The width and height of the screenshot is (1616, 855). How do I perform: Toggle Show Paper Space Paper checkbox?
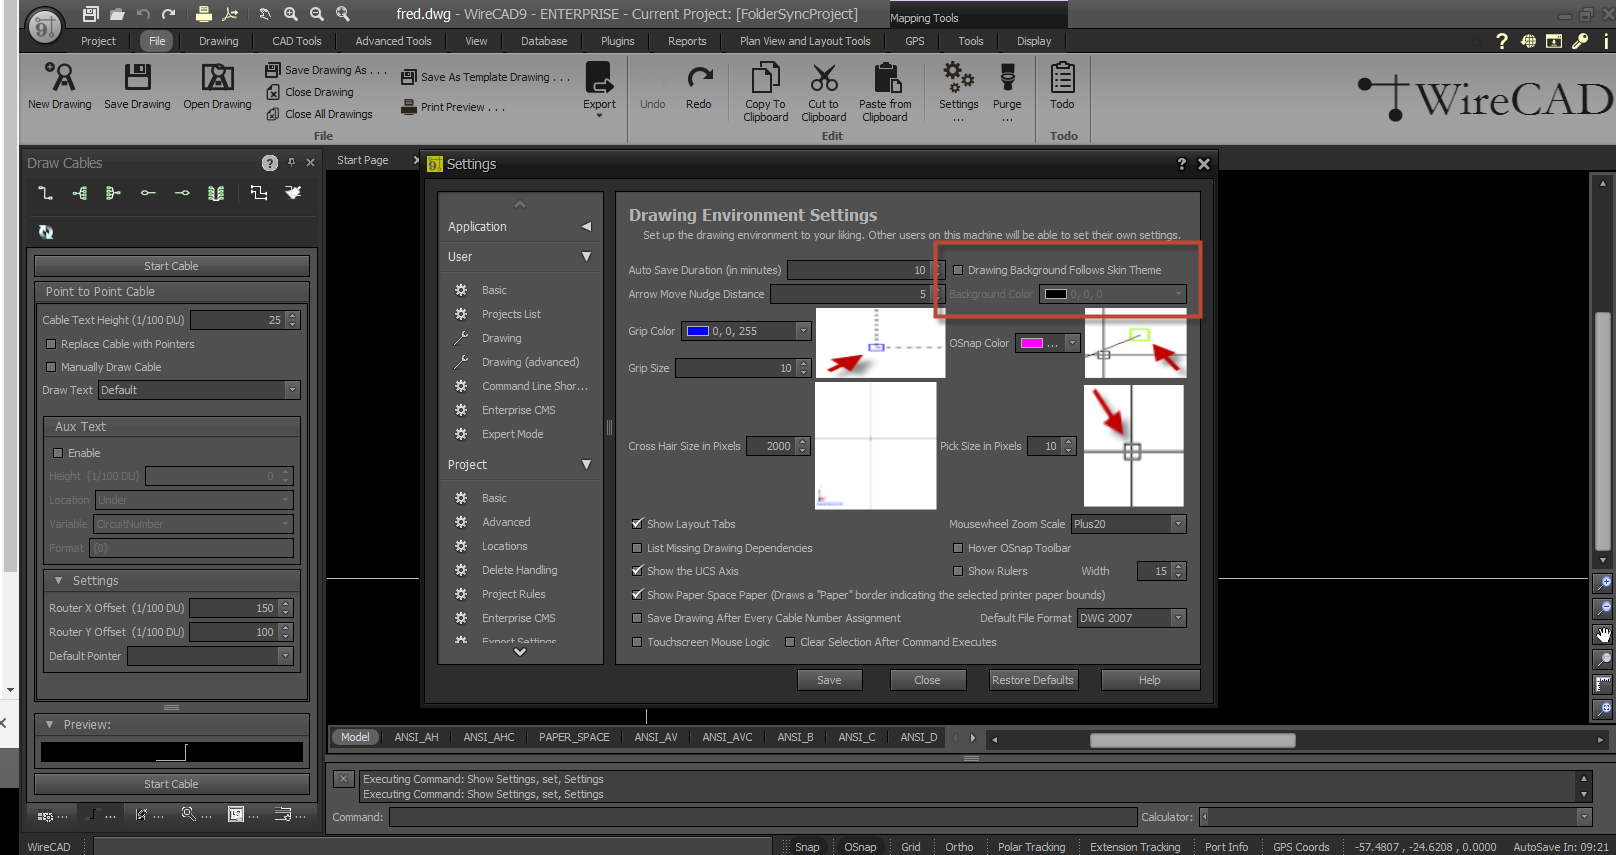[x=637, y=595]
